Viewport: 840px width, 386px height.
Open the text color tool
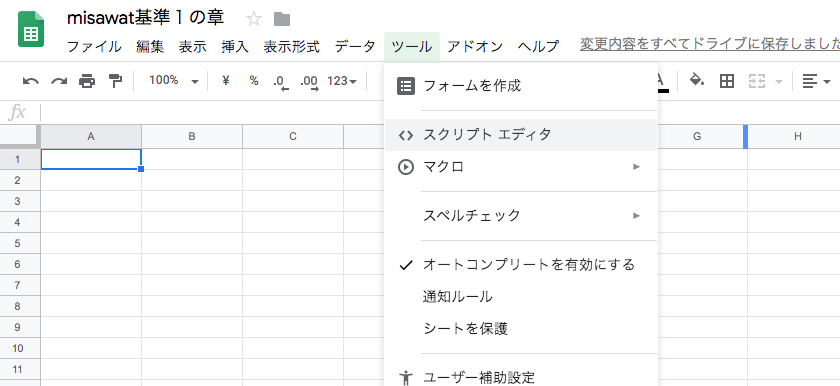(662, 82)
